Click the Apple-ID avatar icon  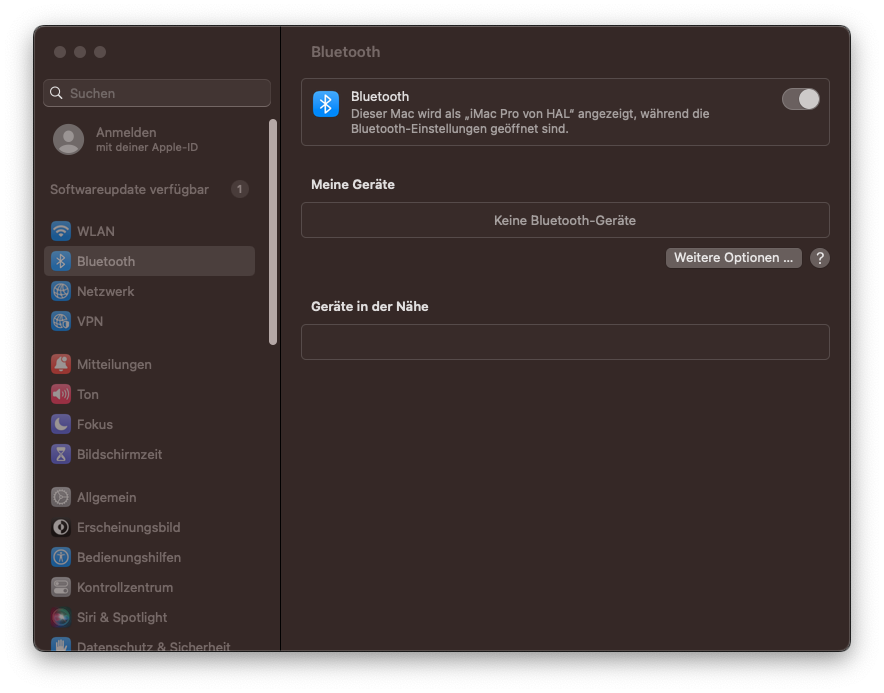click(x=68, y=139)
